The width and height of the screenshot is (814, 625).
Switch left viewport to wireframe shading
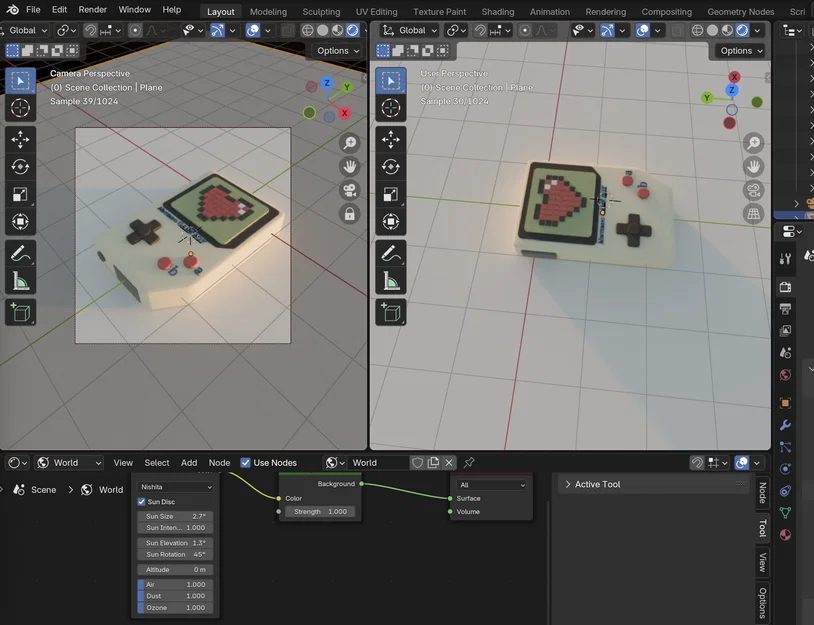(x=308, y=31)
